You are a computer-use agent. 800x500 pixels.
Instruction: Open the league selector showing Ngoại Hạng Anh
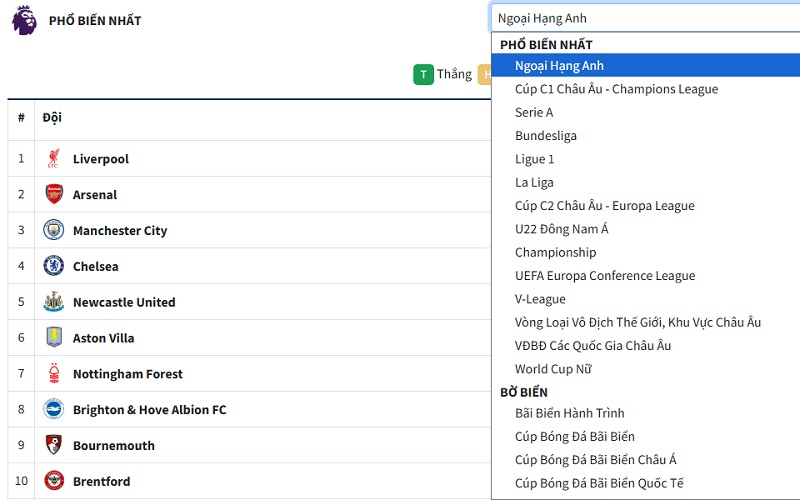[x=645, y=18]
